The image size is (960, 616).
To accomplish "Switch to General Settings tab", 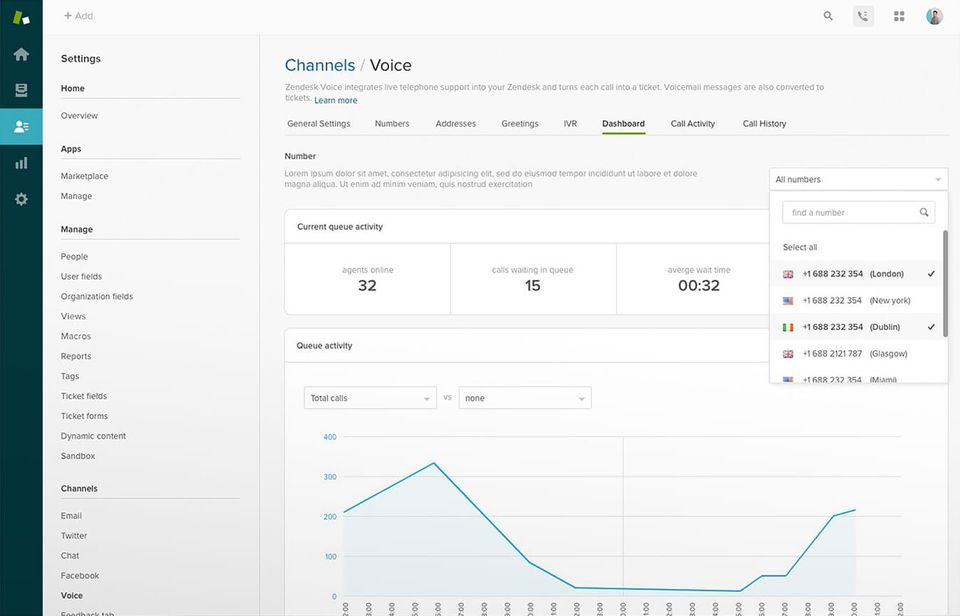I will coord(318,124).
